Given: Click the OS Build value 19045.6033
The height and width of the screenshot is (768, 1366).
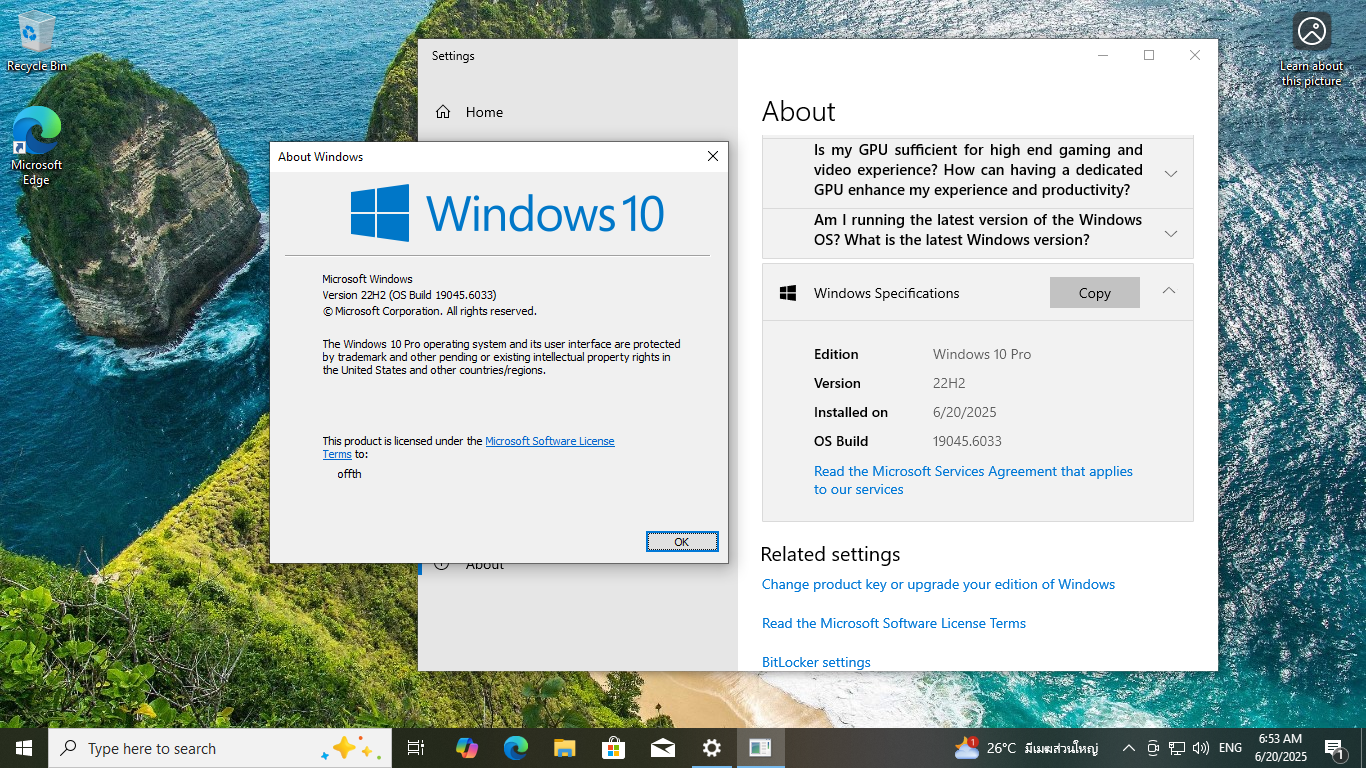Looking at the screenshot, I should (x=967, y=441).
